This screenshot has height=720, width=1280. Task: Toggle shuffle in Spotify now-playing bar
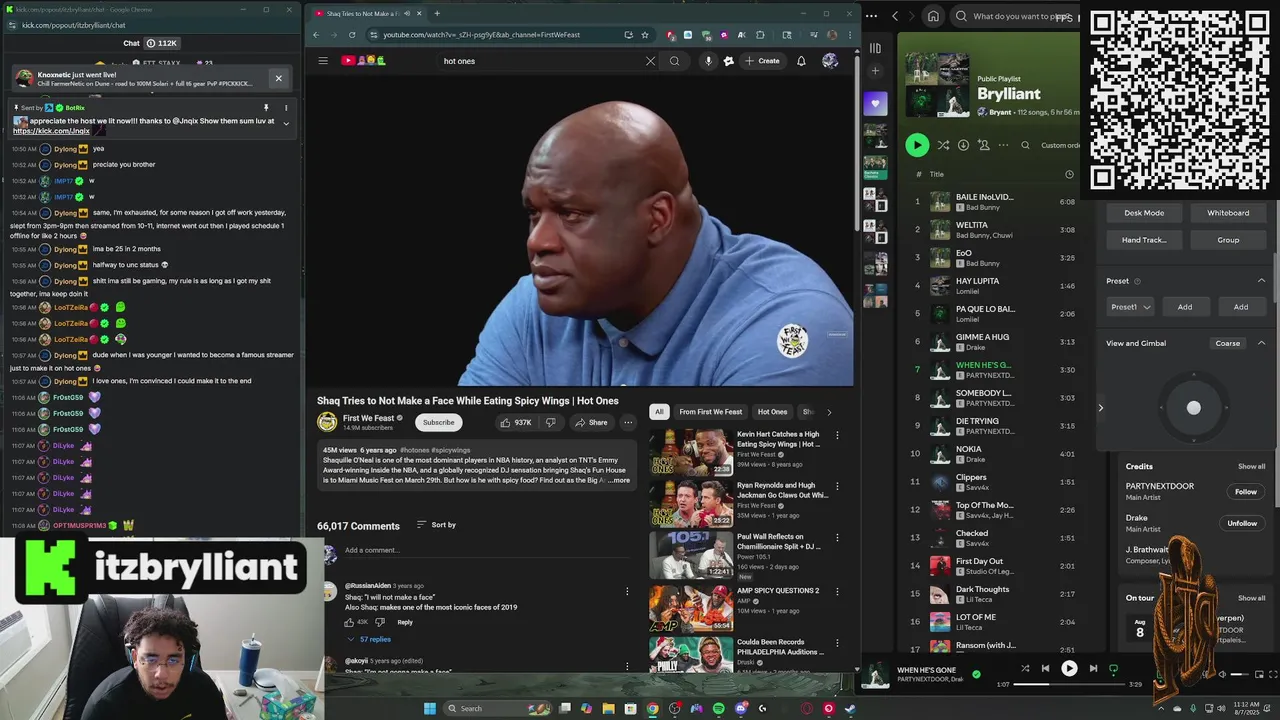click(1025, 668)
